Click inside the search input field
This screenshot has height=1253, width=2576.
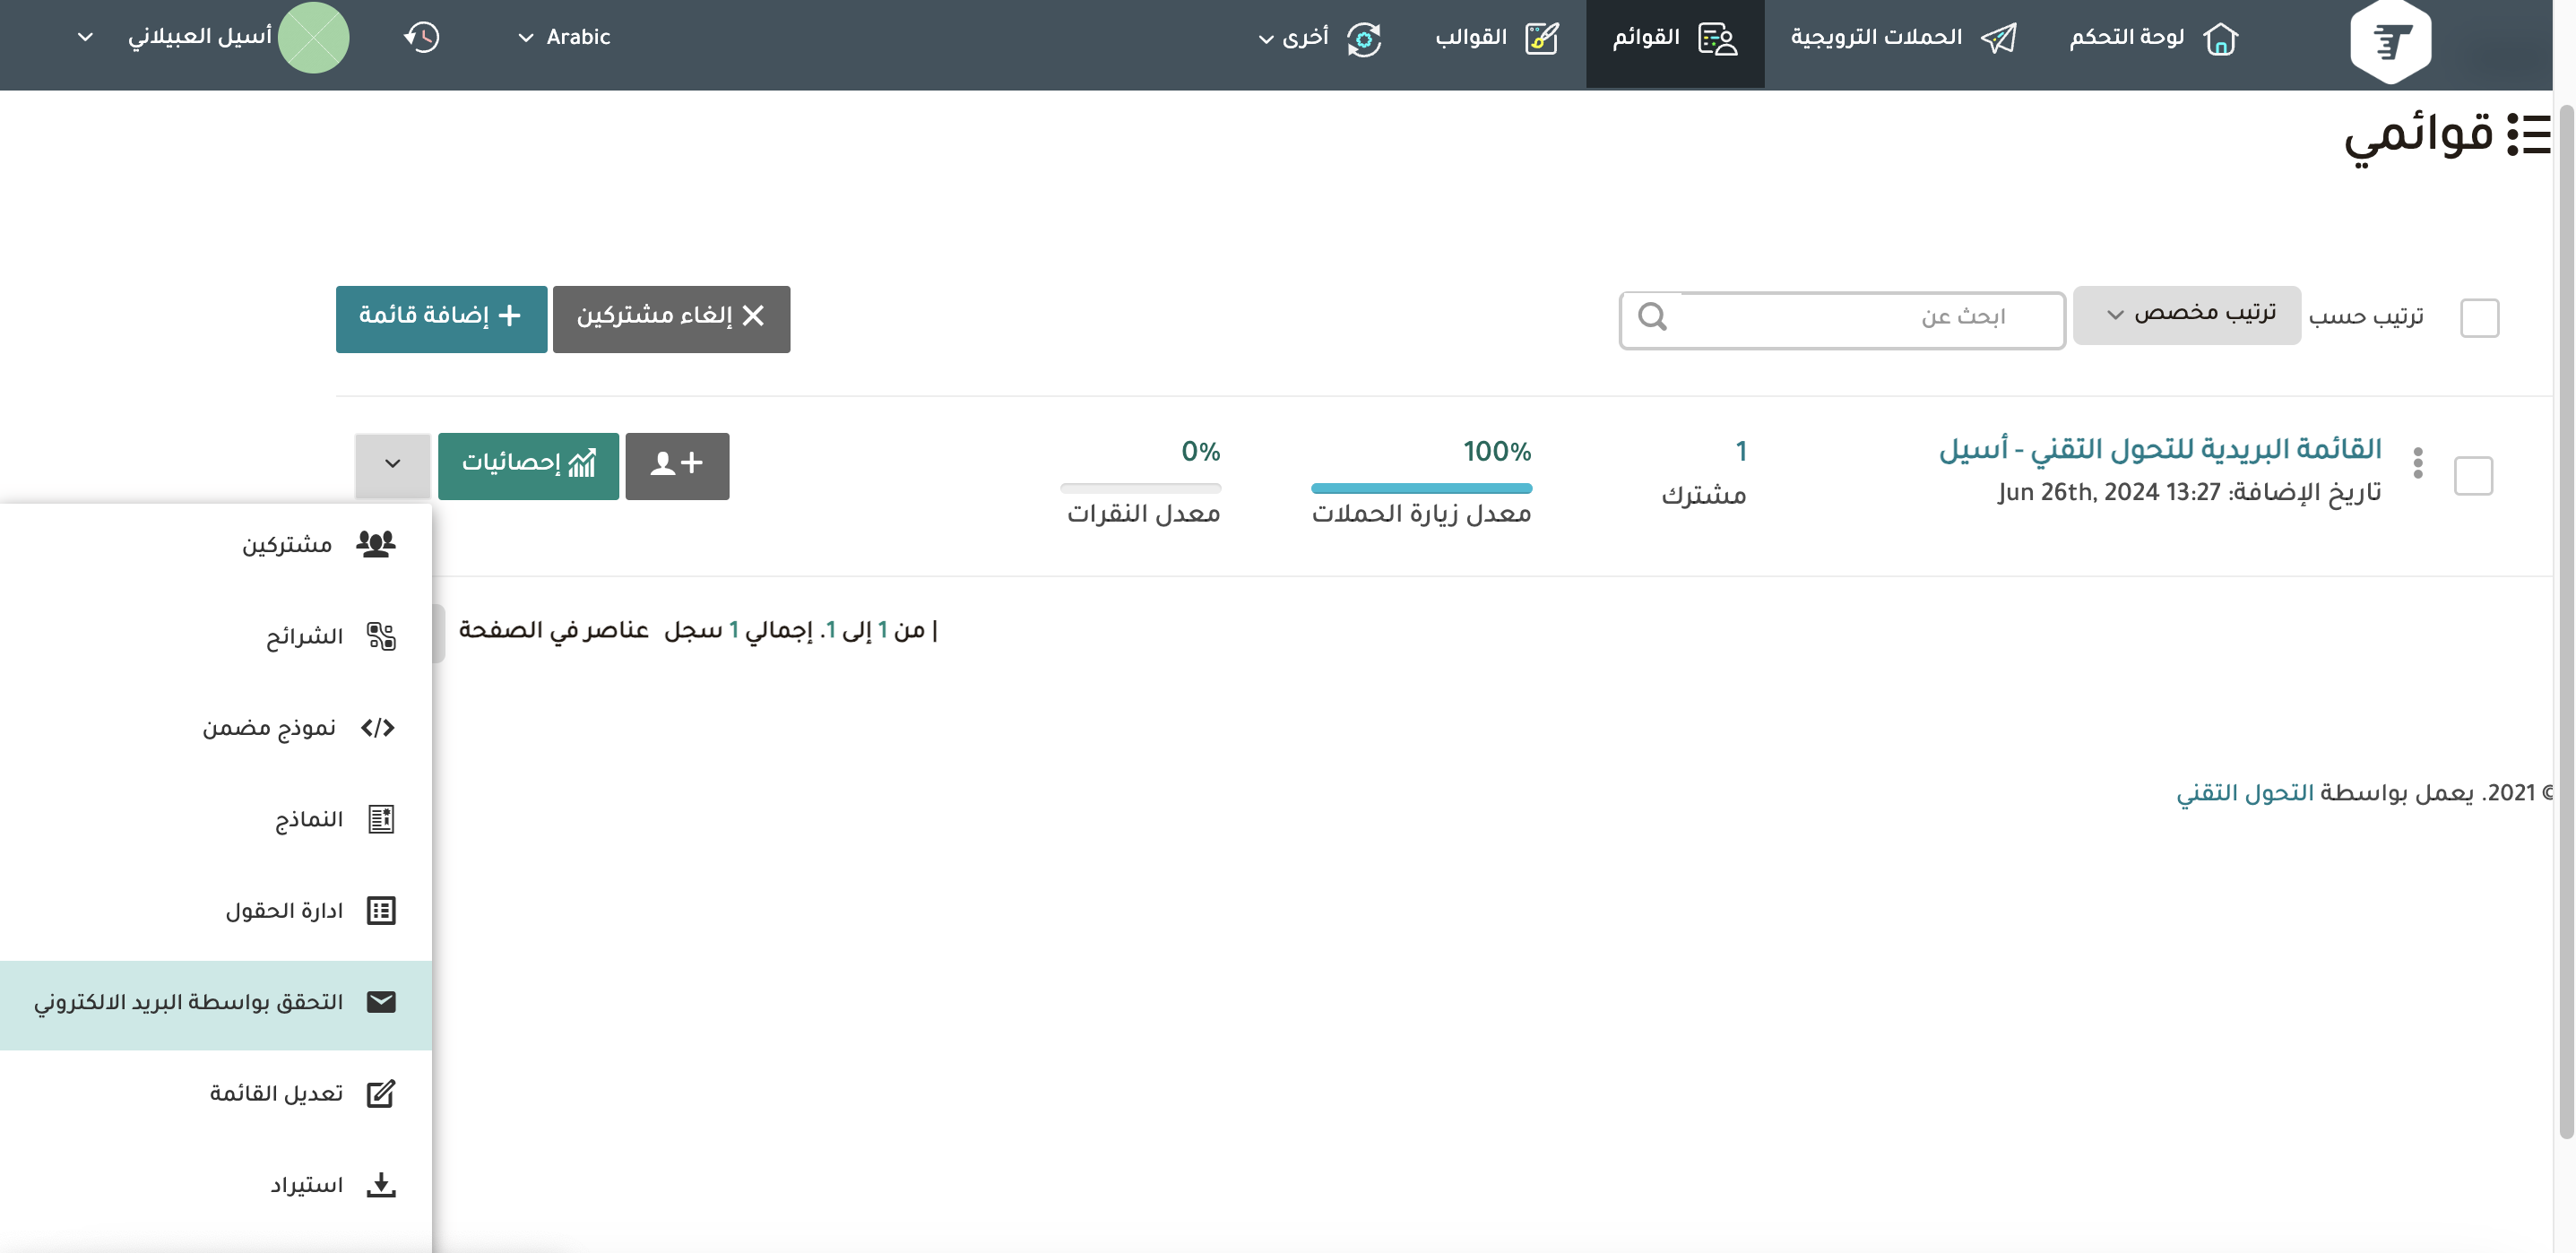(x=1860, y=318)
